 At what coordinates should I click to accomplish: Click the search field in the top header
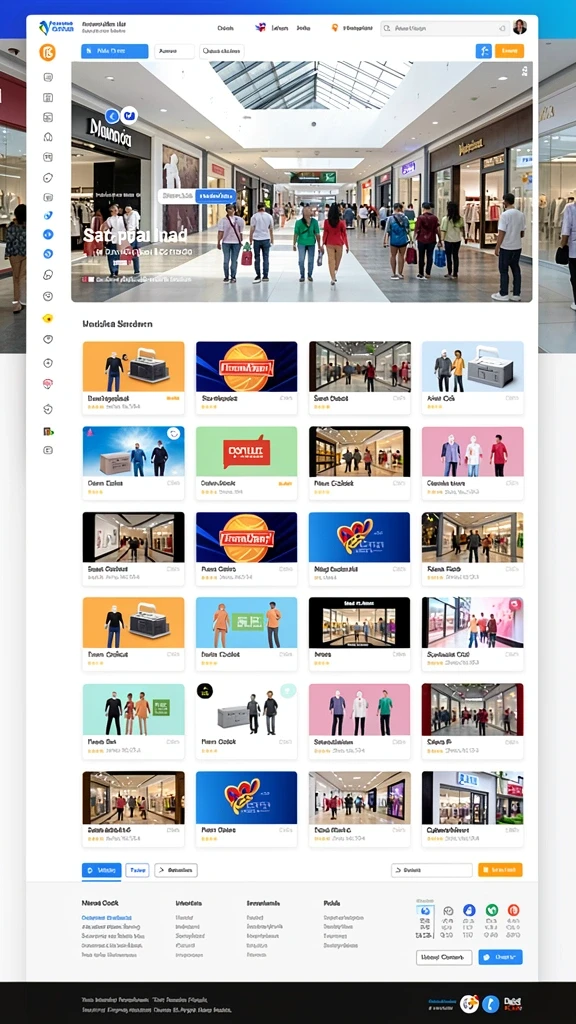coord(445,28)
